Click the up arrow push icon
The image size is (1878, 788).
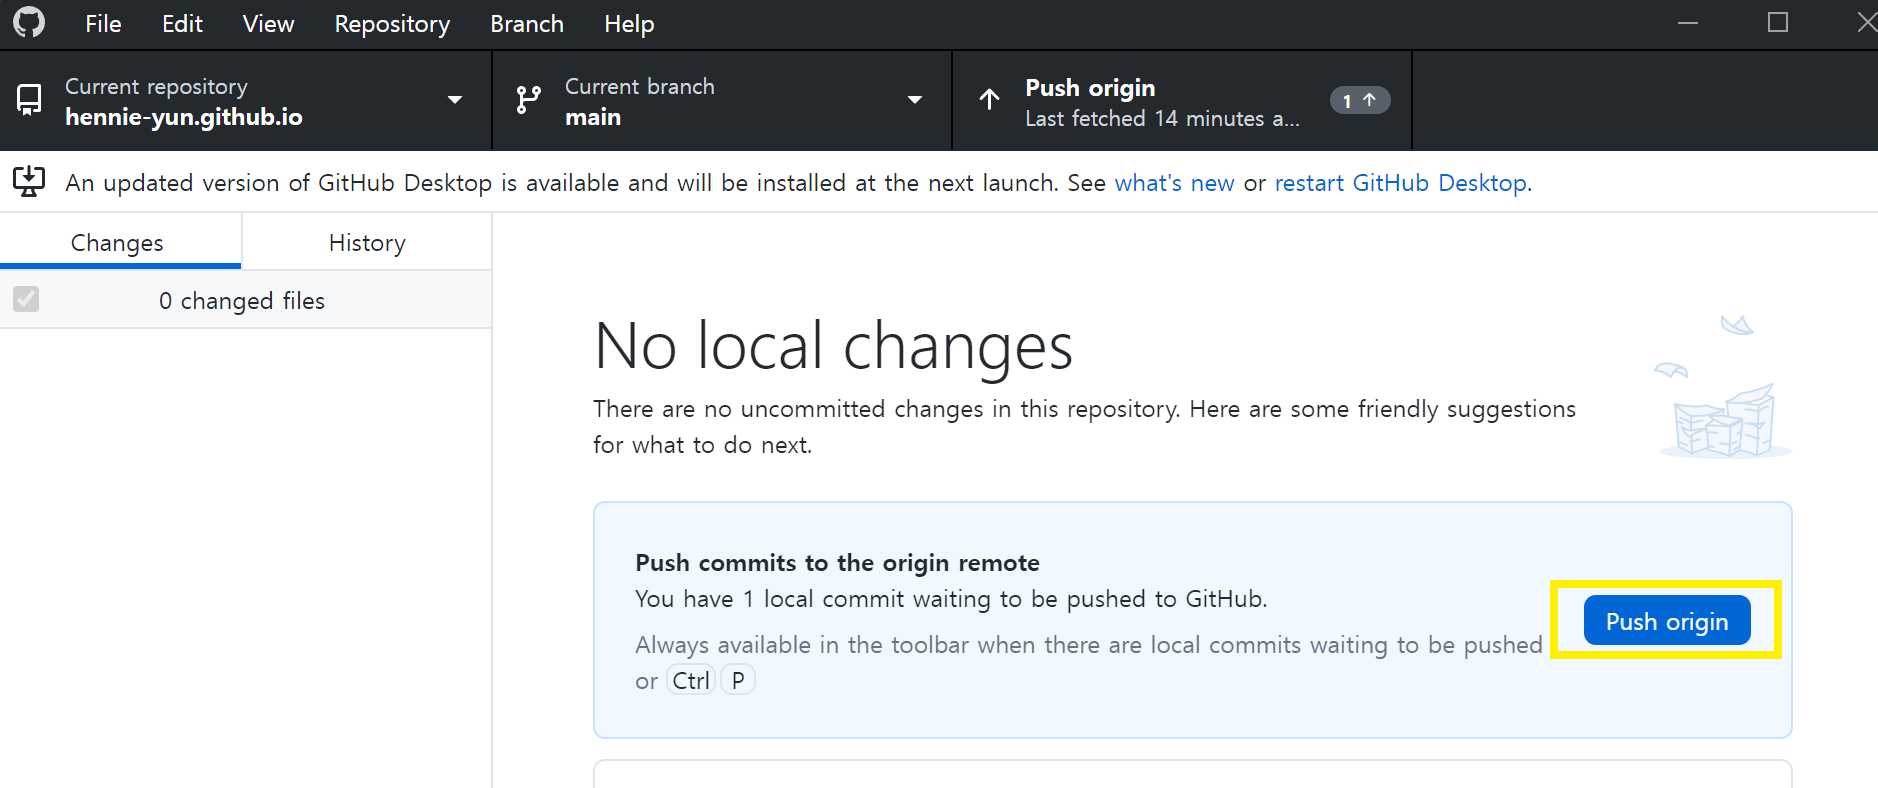(x=989, y=99)
